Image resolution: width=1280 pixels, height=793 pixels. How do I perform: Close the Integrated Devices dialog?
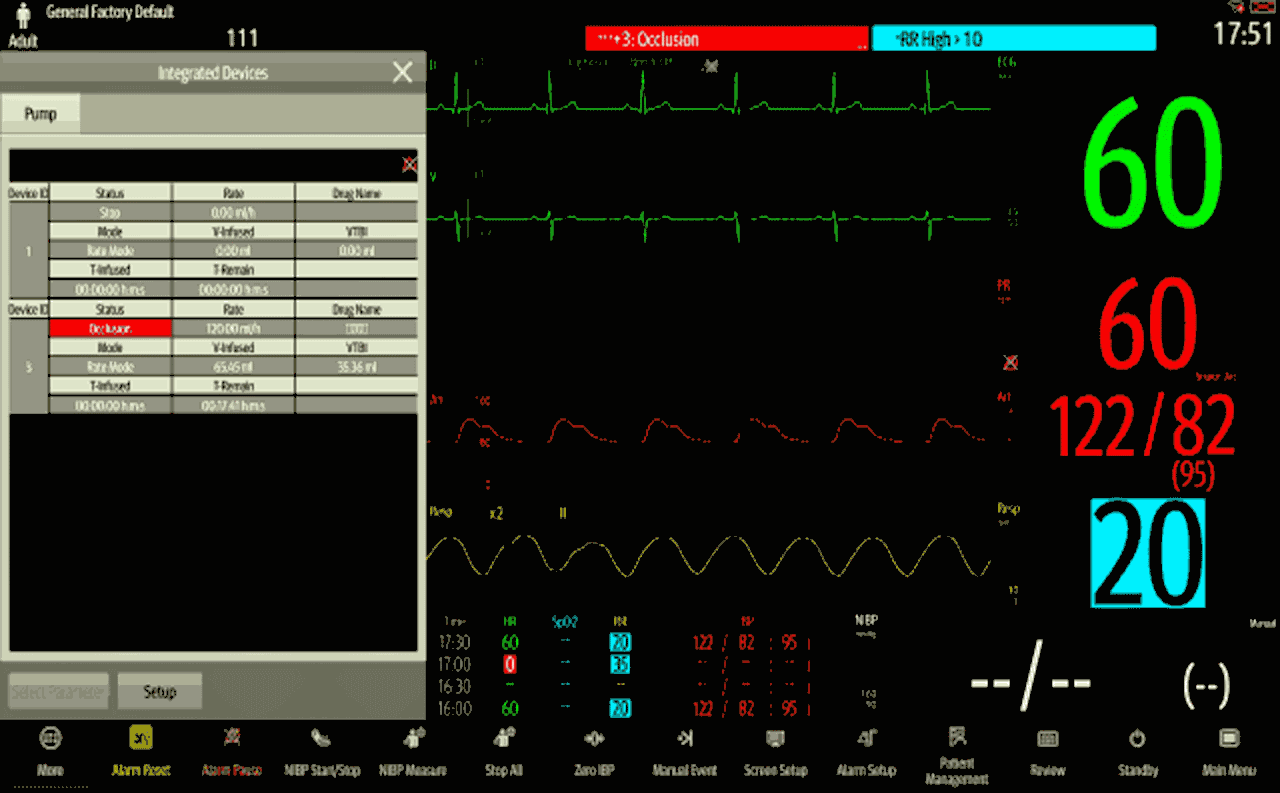pyautogui.click(x=402, y=72)
